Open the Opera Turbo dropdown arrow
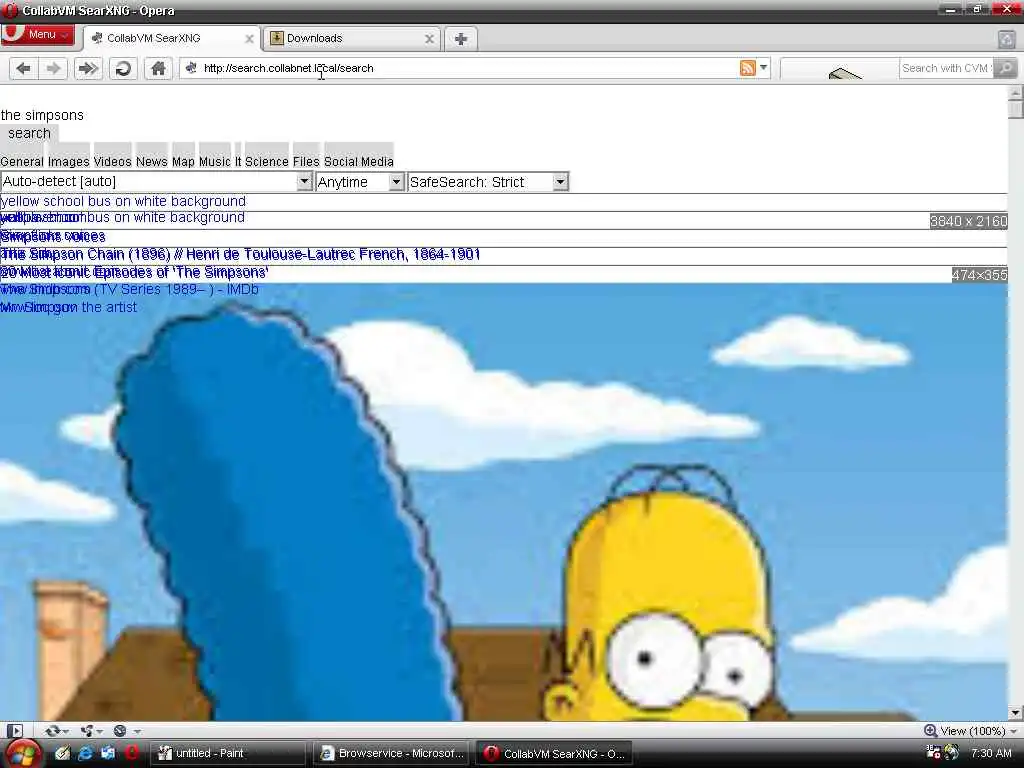 pyautogui.click(x=137, y=731)
